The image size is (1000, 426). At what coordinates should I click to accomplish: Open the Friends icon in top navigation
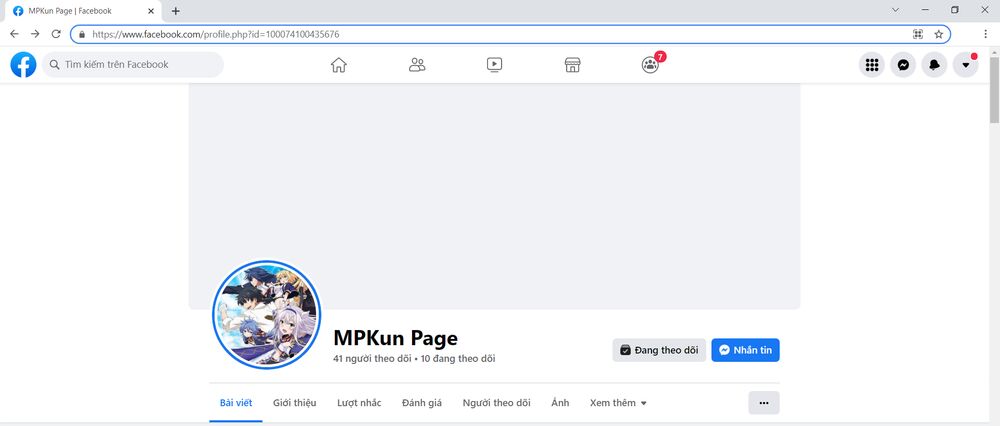coord(417,65)
